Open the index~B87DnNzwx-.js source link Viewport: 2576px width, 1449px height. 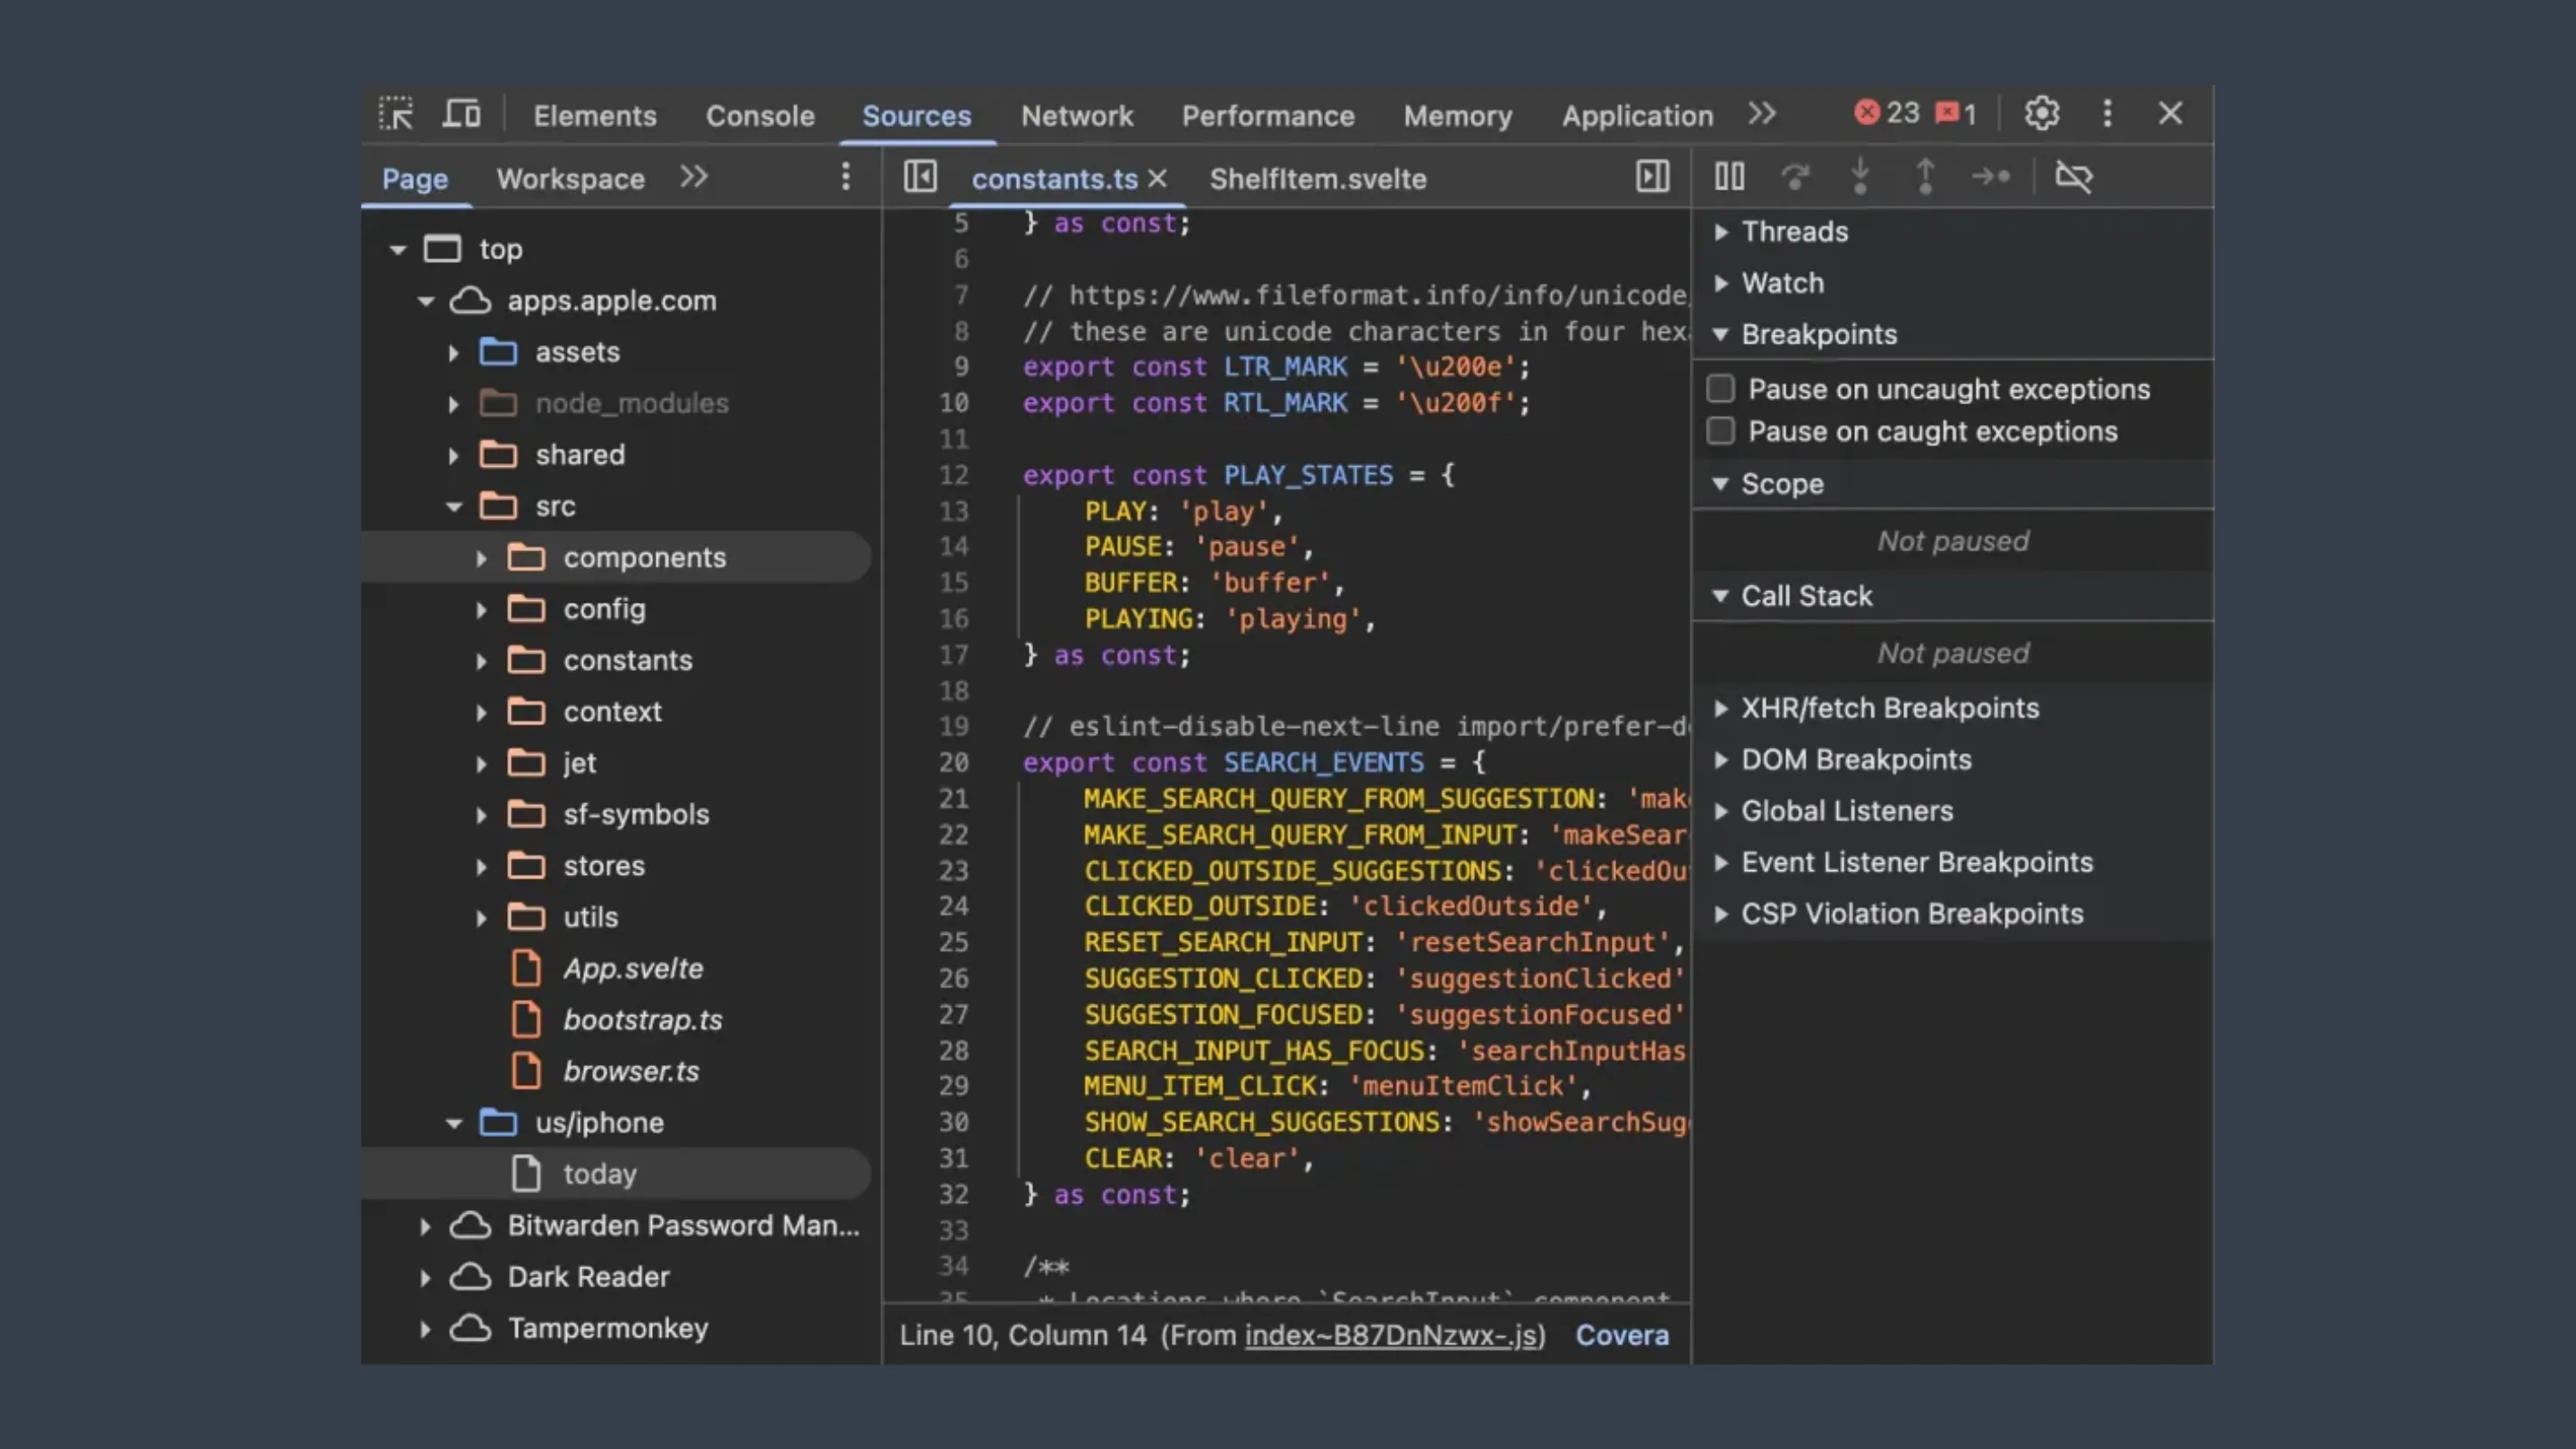(x=1393, y=1335)
